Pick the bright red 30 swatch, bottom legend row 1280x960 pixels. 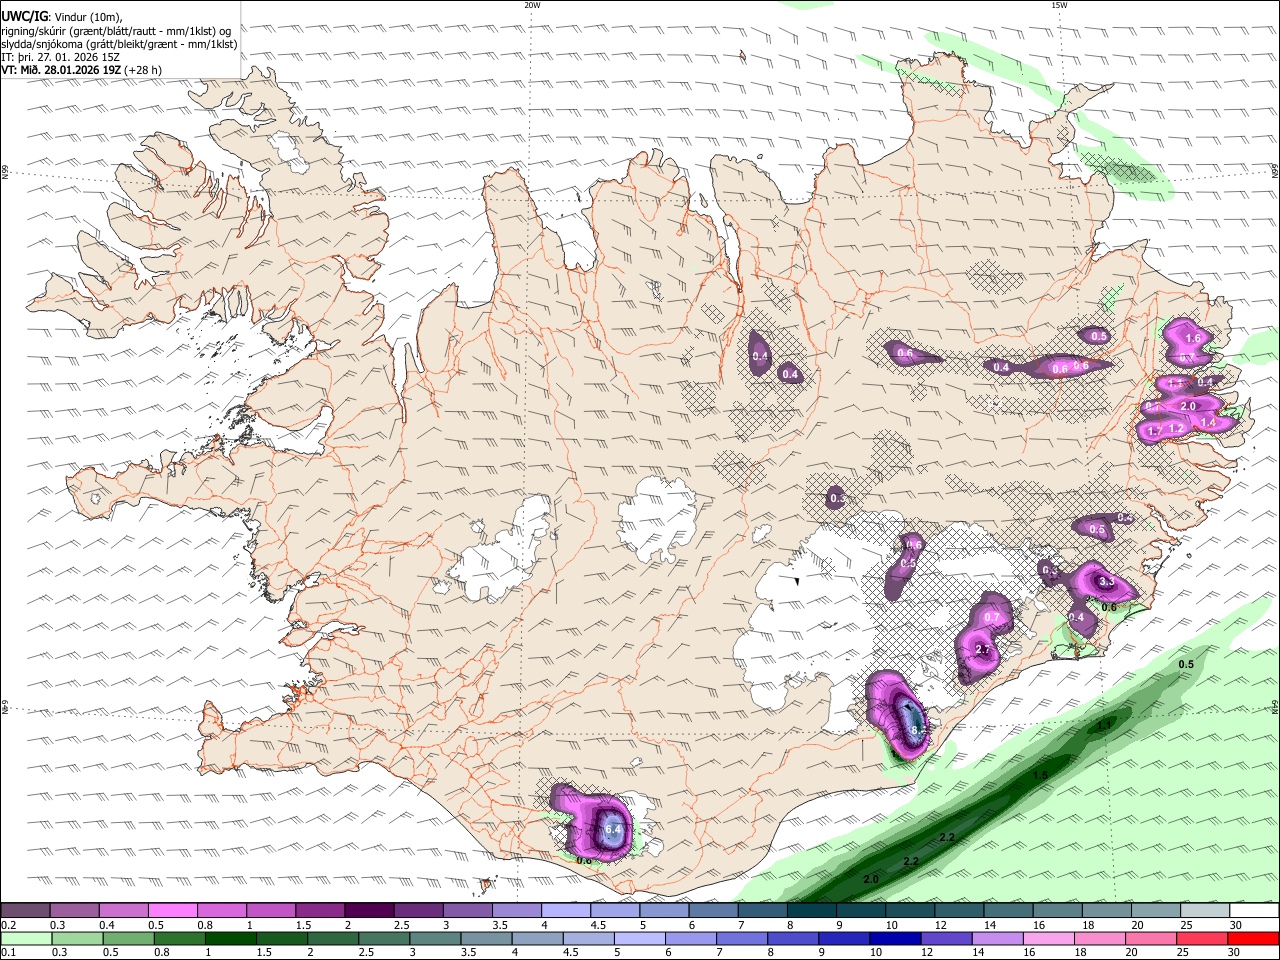(x=1253, y=938)
